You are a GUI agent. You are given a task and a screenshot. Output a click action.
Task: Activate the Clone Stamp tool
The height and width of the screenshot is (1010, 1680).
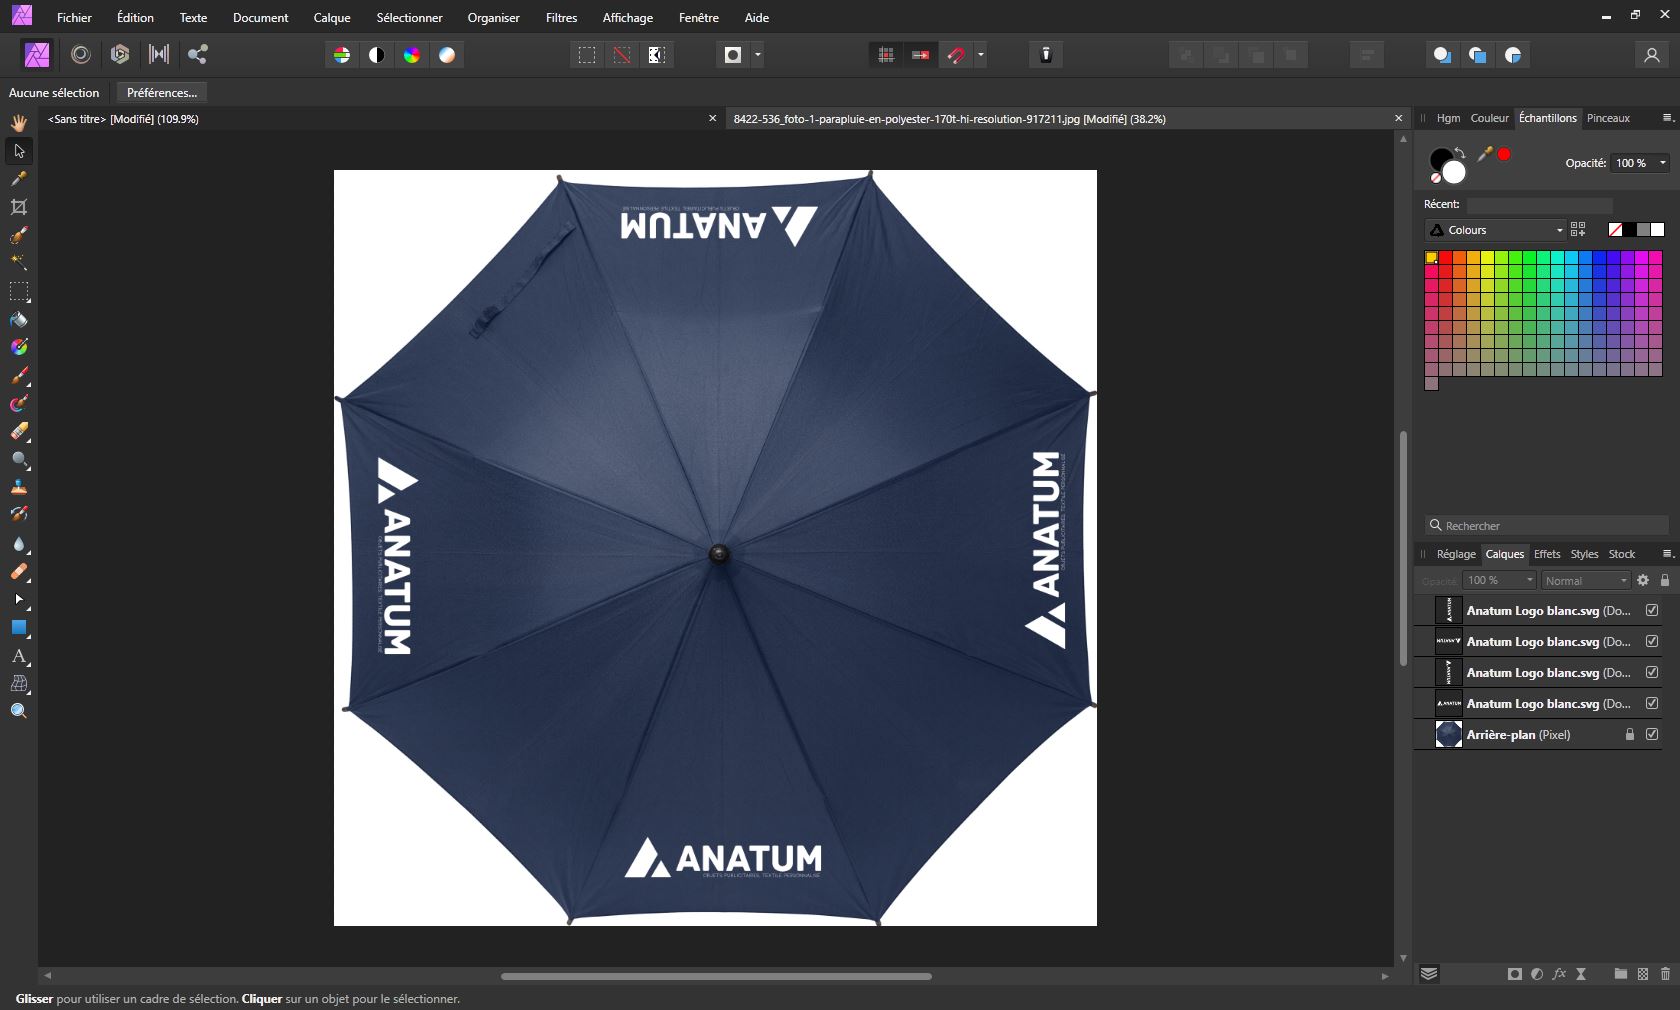pyautogui.click(x=19, y=487)
